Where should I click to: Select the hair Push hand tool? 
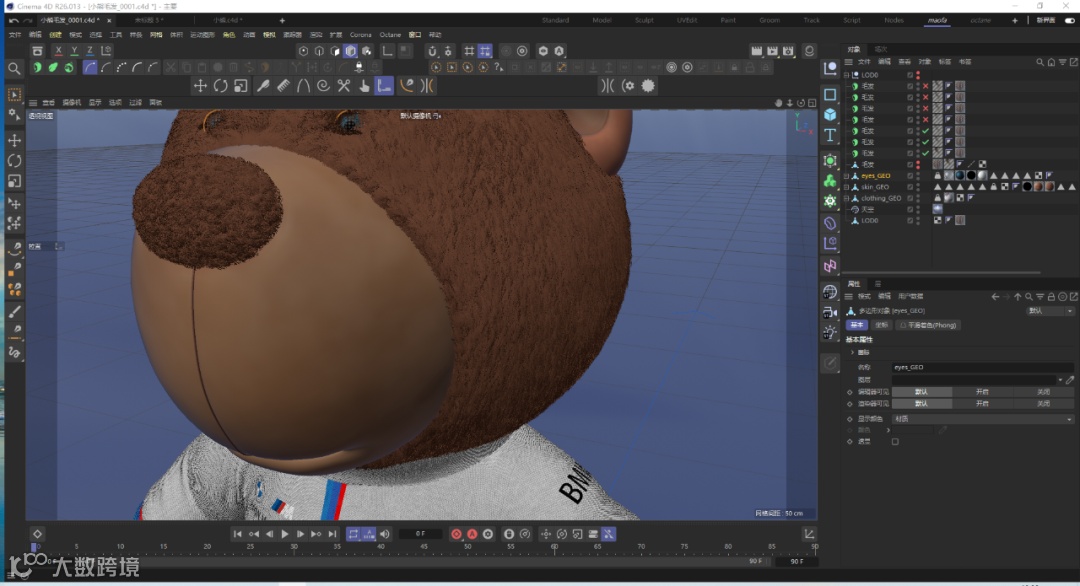tap(364, 86)
